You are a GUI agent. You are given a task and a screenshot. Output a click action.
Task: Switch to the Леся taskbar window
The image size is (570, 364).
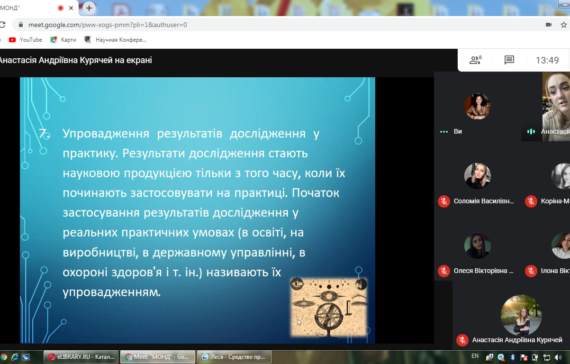coord(234,357)
